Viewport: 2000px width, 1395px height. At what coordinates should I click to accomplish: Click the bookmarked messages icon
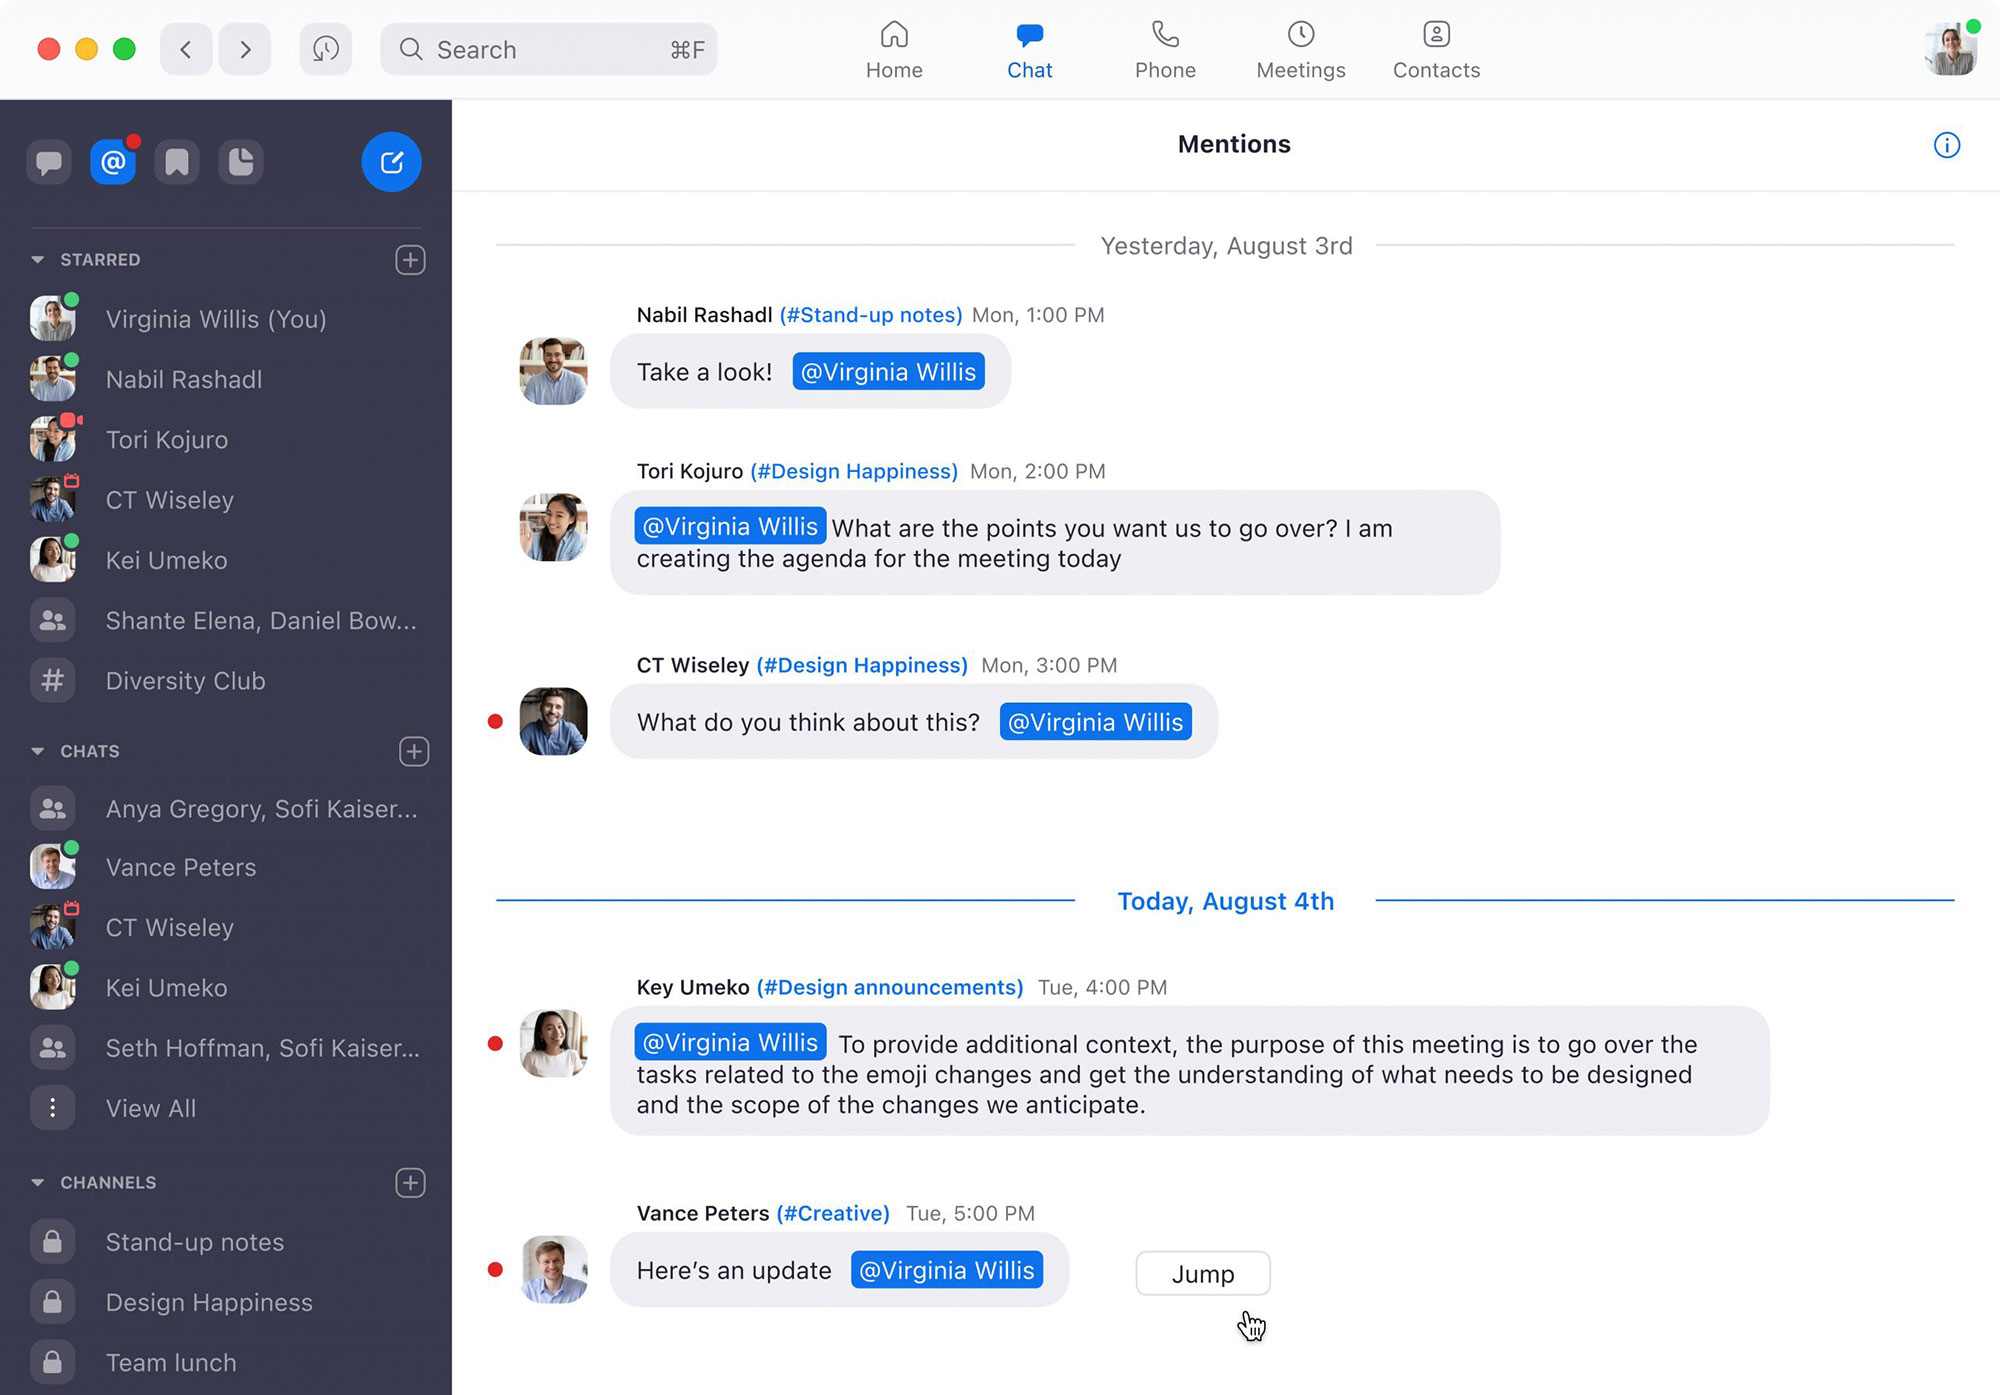pyautogui.click(x=177, y=162)
